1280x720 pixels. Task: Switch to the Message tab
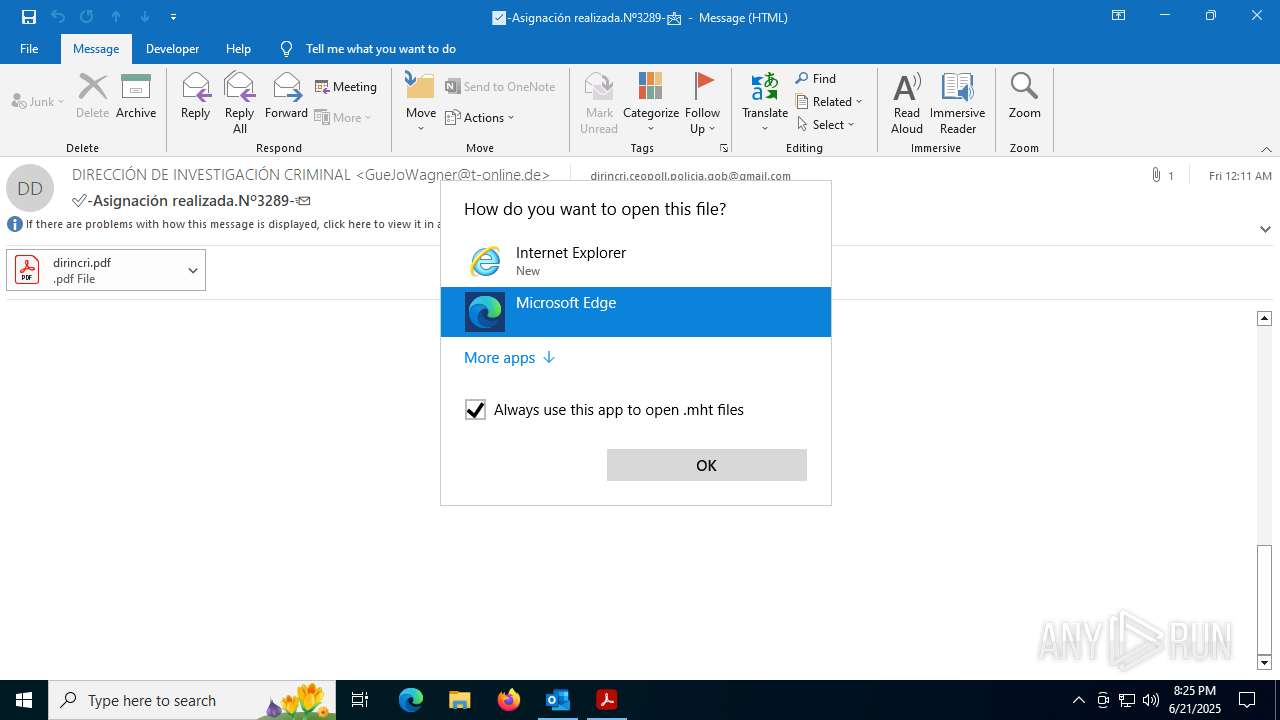pos(96,49)
